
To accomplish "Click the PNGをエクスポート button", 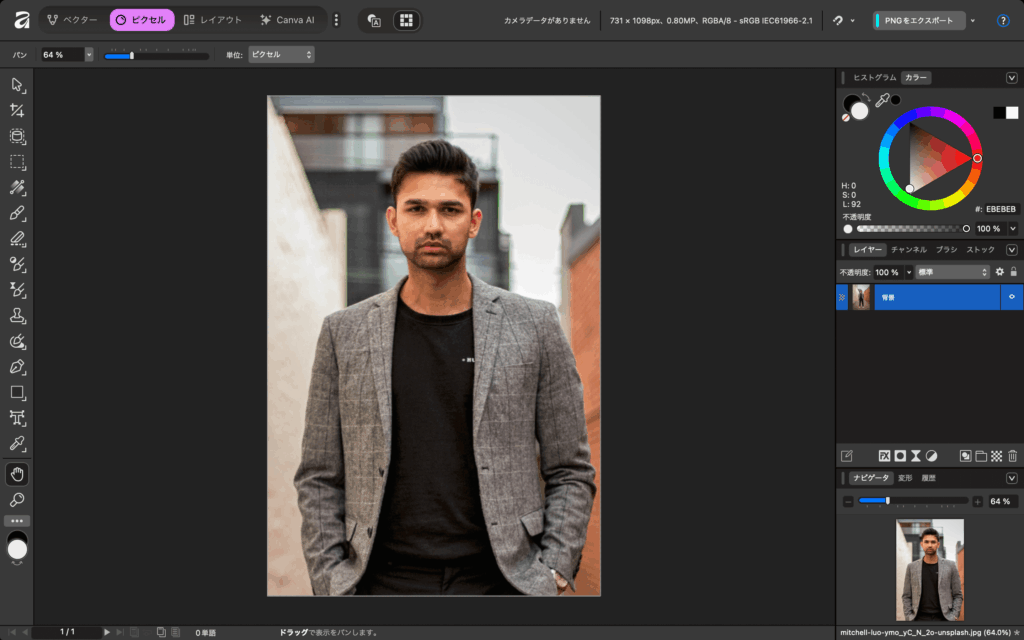I will coord(918,20).
